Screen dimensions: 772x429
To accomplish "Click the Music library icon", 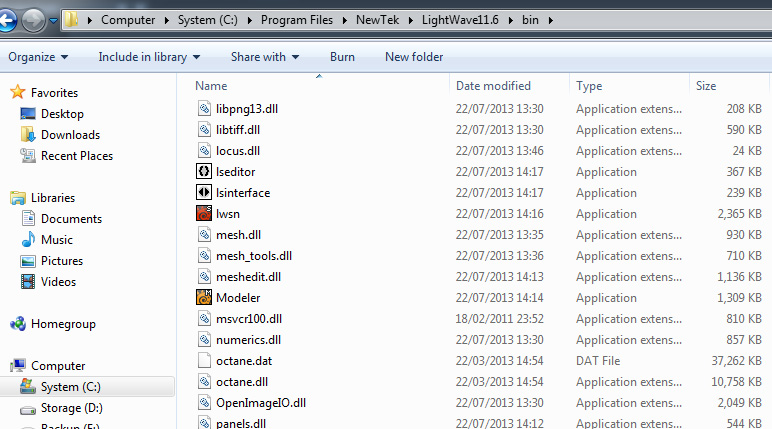I will coord(28,239).
